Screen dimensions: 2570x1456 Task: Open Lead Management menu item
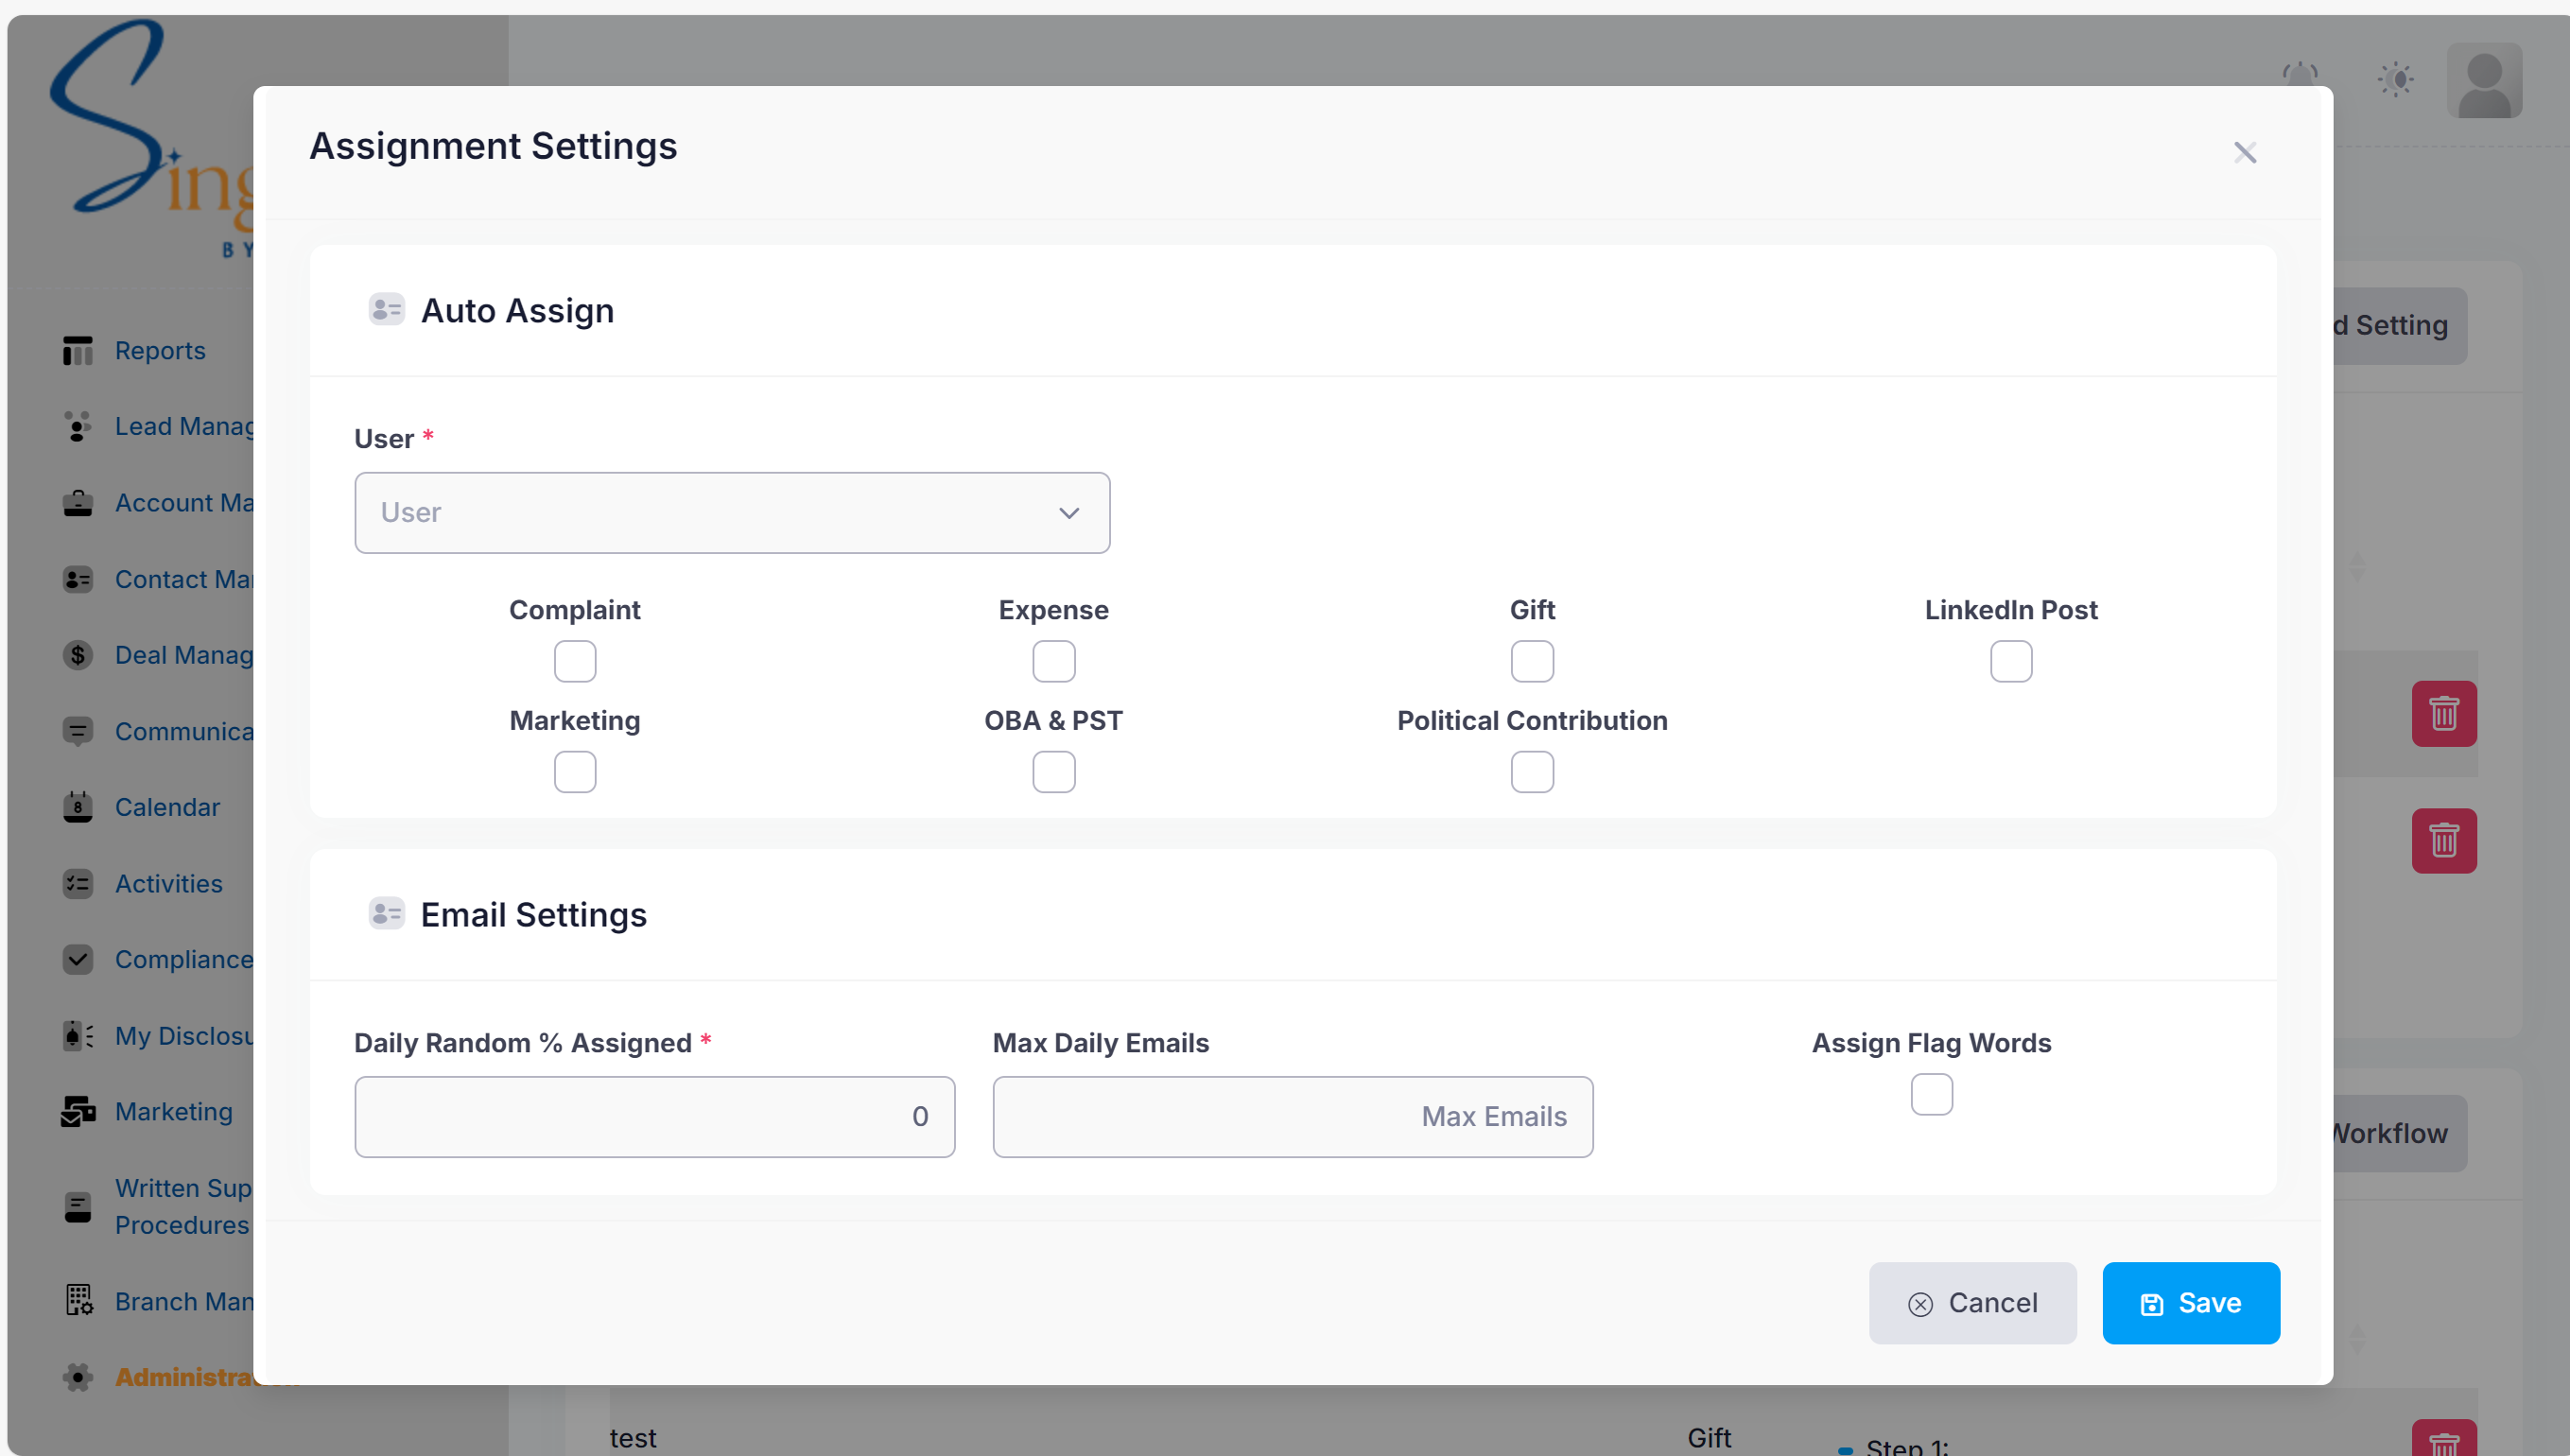click(x=184, y=427)
